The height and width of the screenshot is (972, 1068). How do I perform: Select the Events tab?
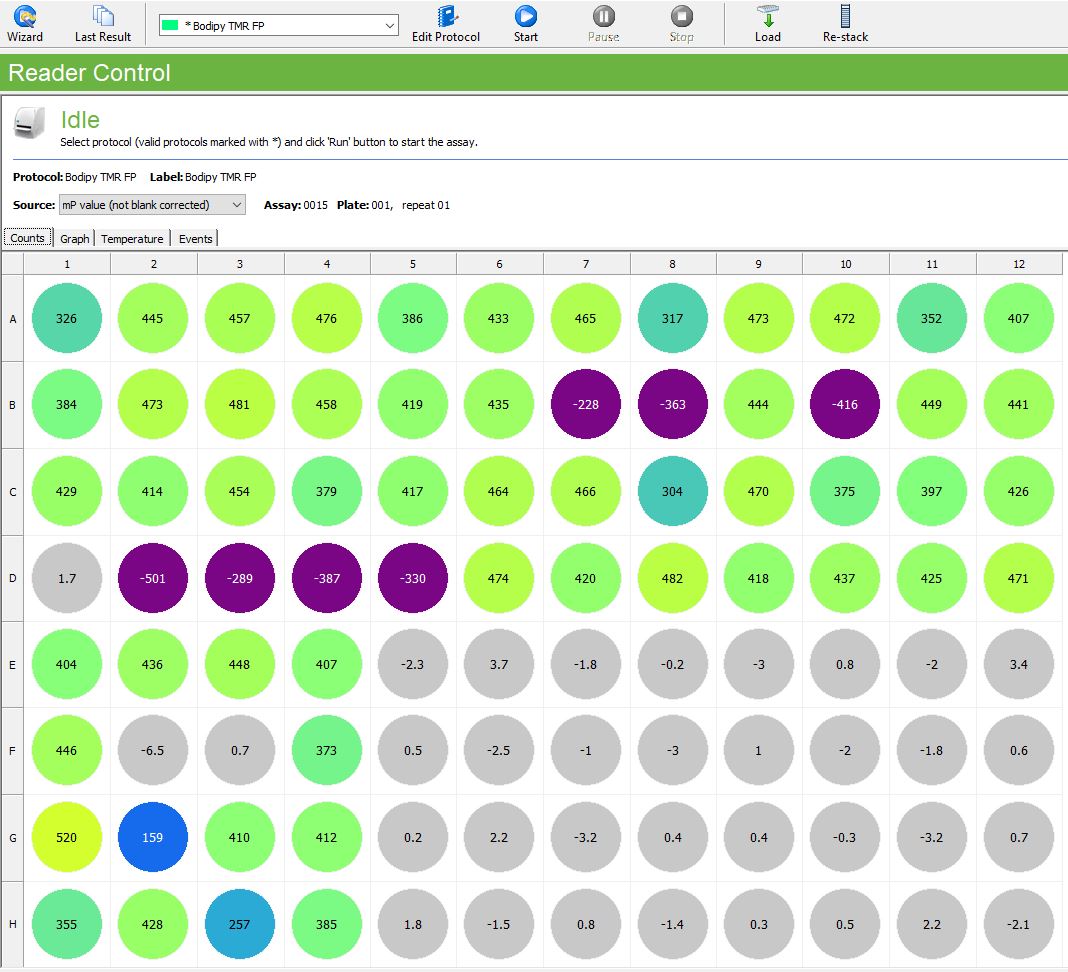click(195, 239)
